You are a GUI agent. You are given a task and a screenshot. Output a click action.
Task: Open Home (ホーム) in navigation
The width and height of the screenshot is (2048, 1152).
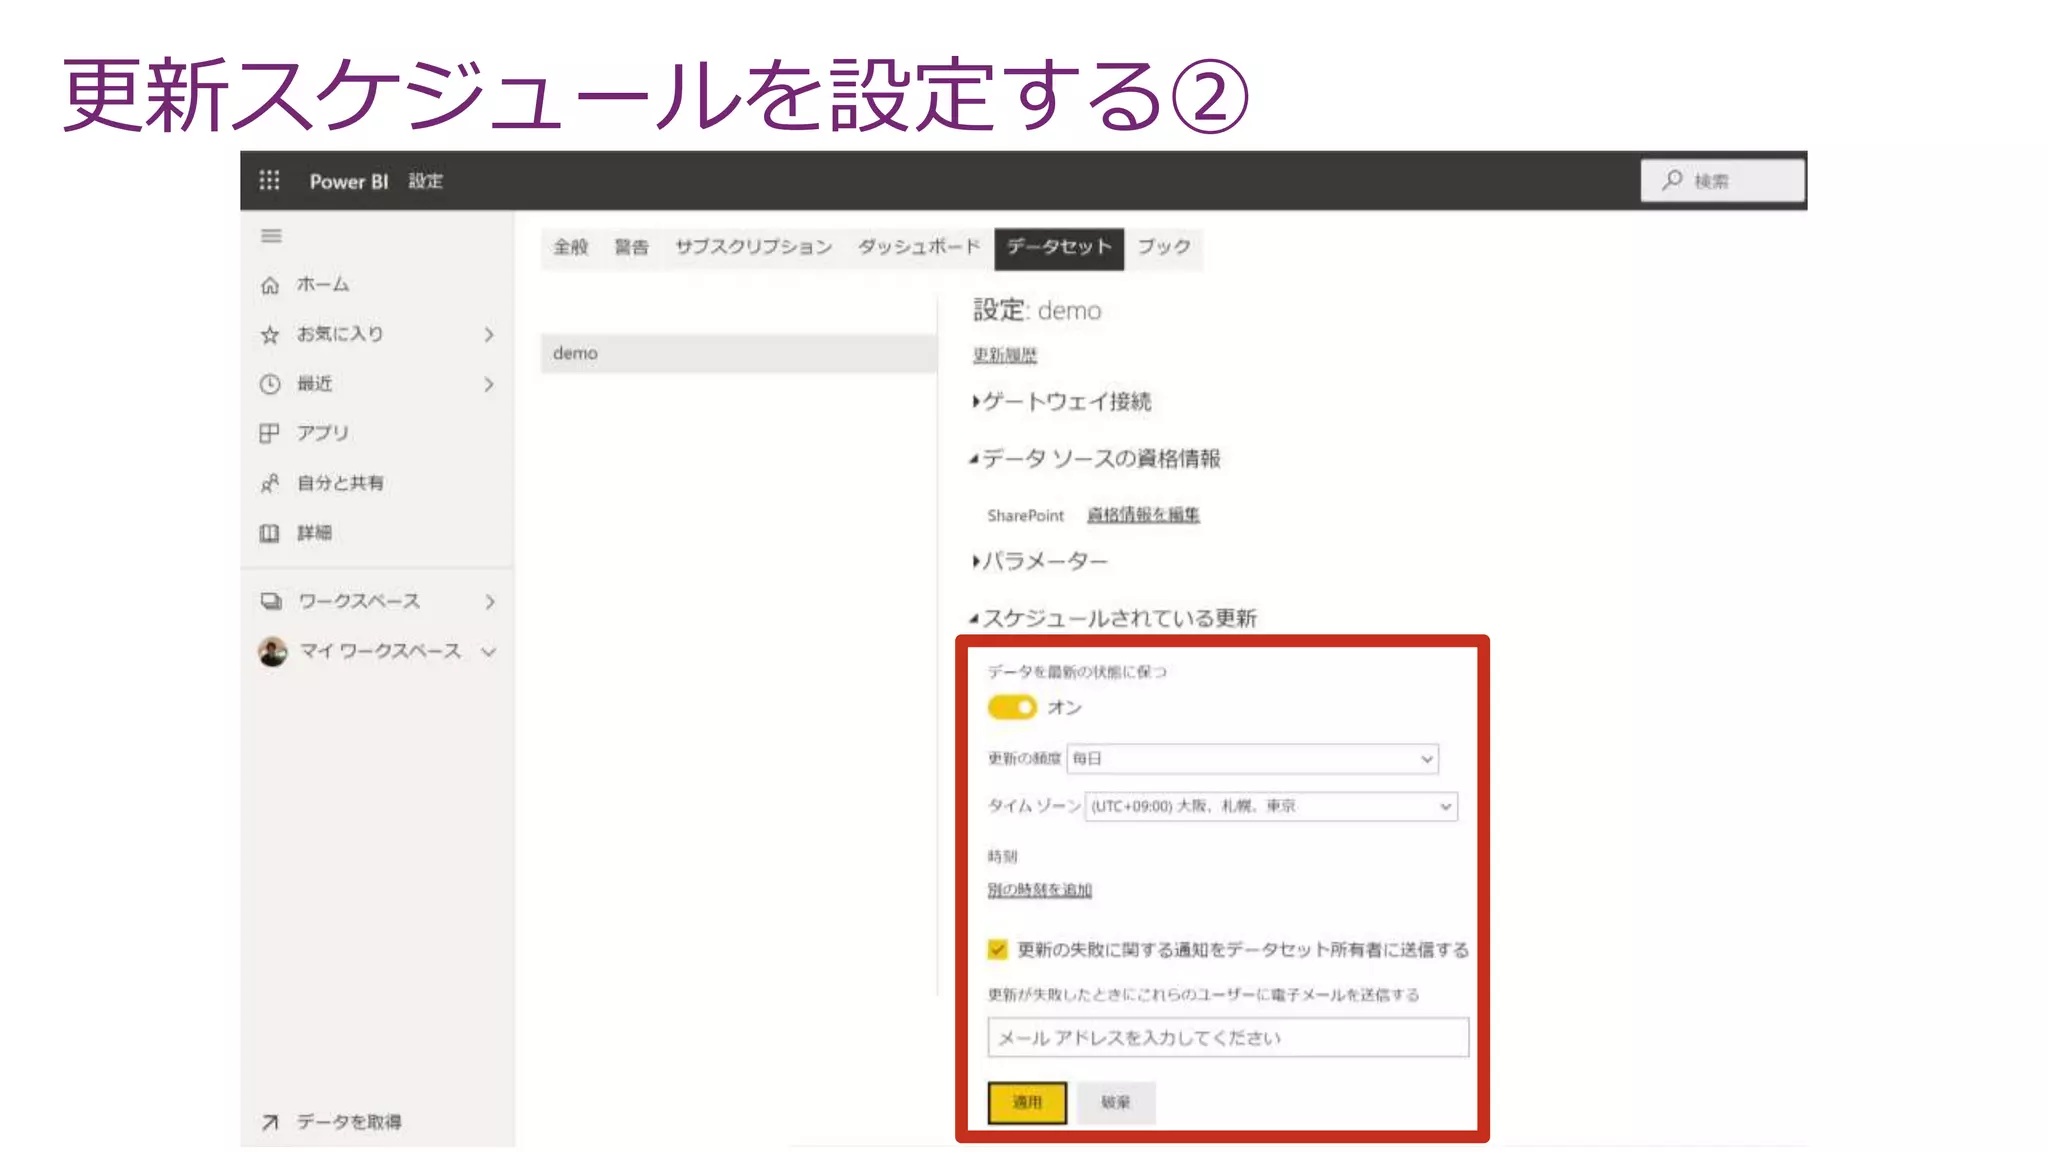(x=322, y=285)
